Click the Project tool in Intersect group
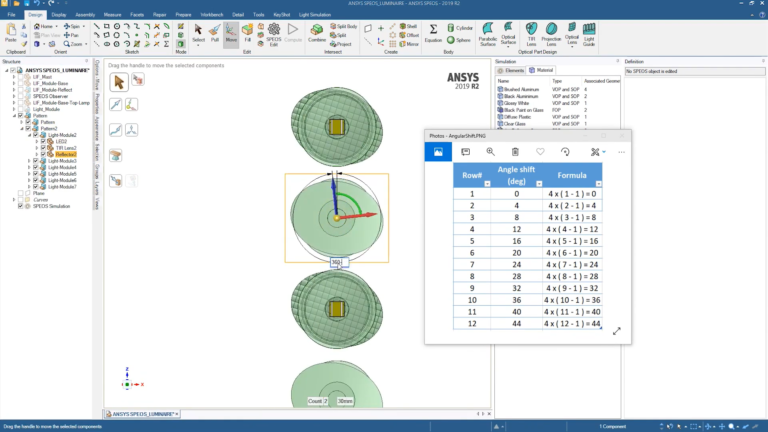768x432 pixels. [x=341, y=44]
